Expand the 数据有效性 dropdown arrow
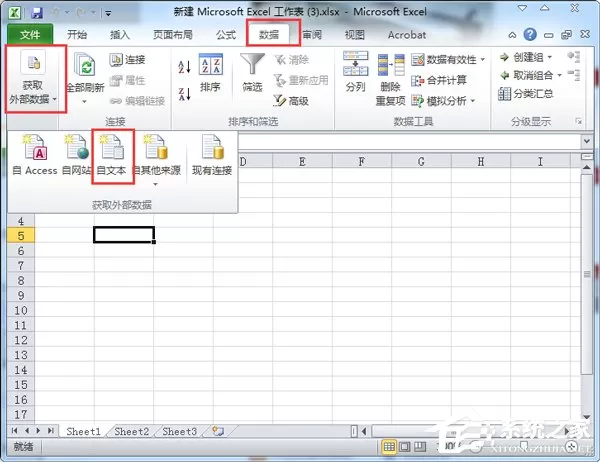600x462 pixels. (x=483, y=59)
